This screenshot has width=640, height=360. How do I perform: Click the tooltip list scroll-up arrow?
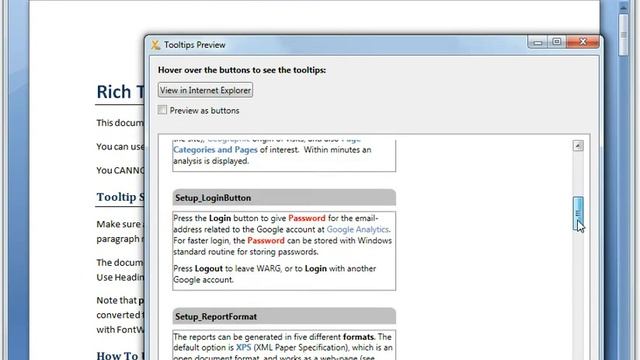coord(578,146)
